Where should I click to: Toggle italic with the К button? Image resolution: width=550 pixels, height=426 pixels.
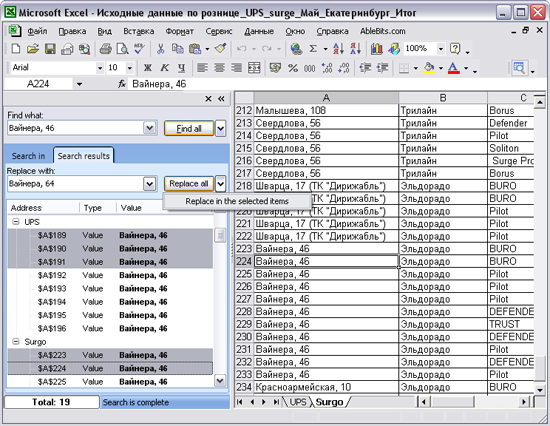(165, 68)
